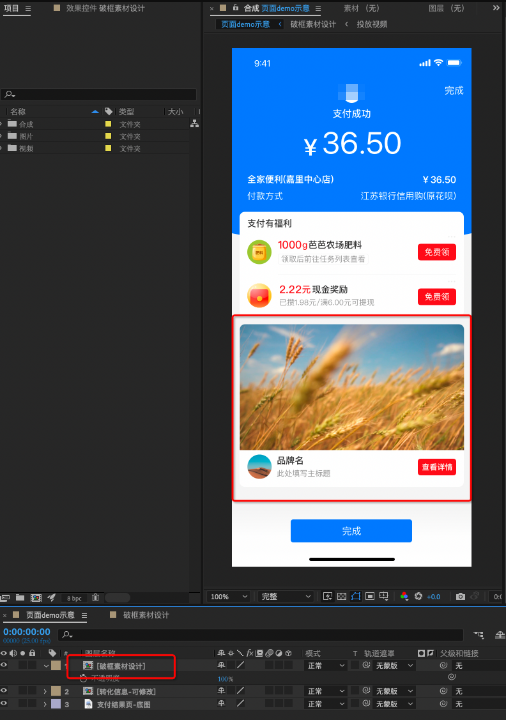Open the composition viewer panel menu icon

tap(318, 9)
